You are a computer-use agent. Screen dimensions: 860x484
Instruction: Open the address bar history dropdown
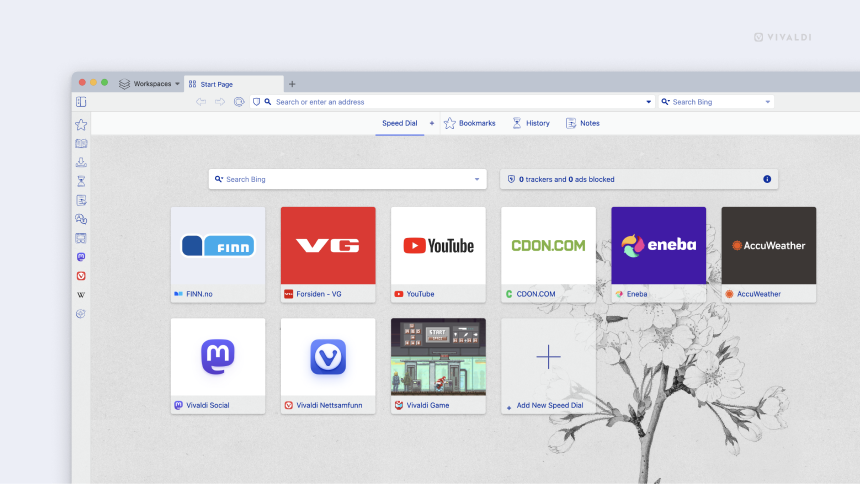click(648, 102)
